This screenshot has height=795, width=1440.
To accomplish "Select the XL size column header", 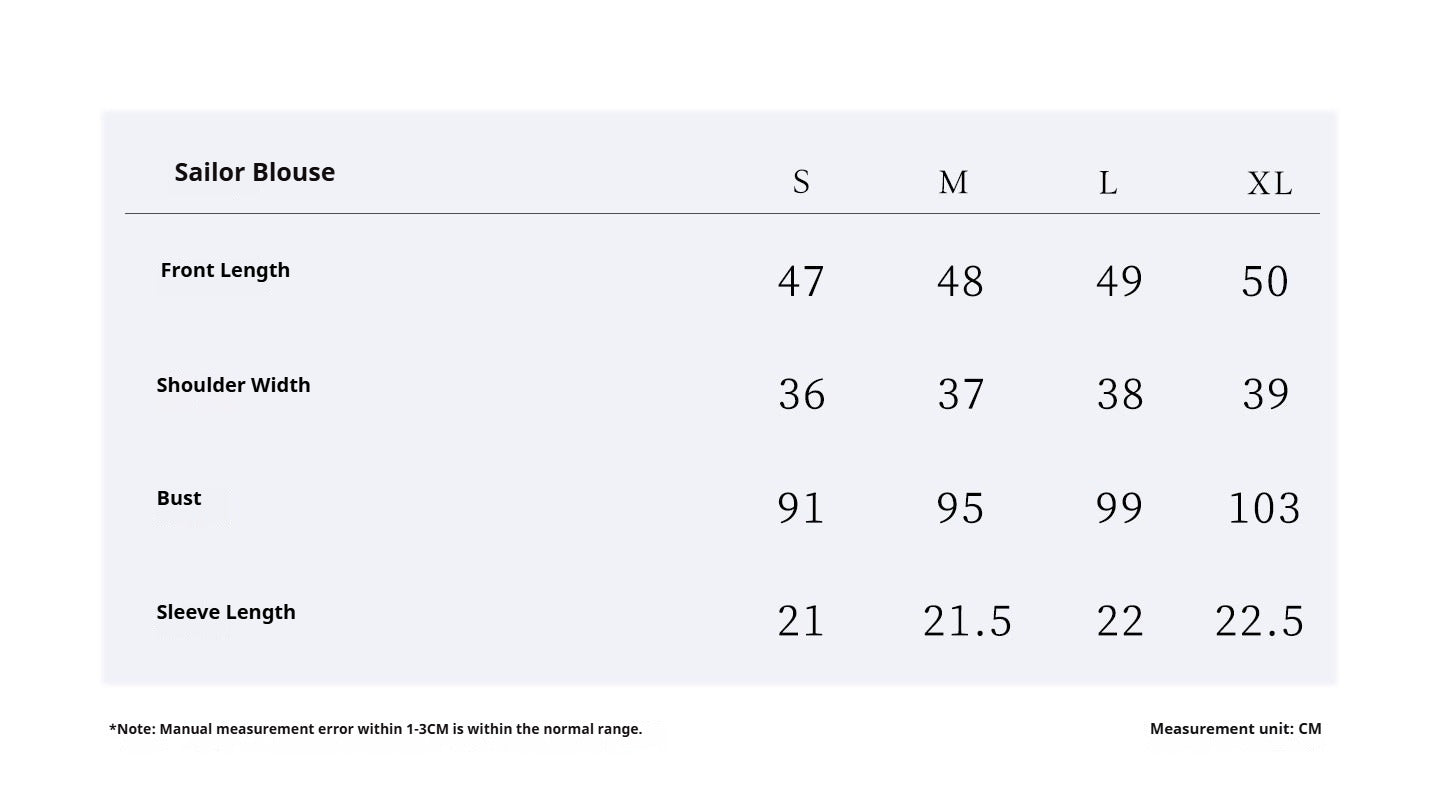I will click(x=1269, y=183).
